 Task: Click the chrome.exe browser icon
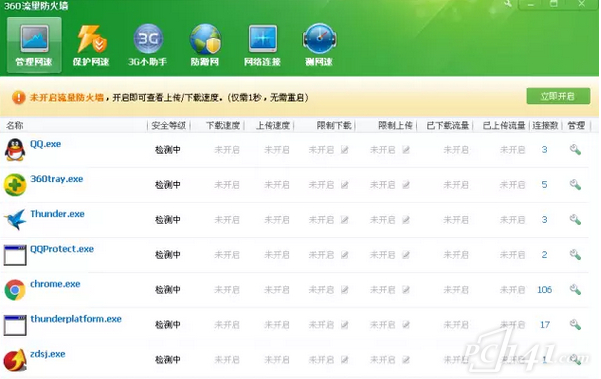(15, 290)
